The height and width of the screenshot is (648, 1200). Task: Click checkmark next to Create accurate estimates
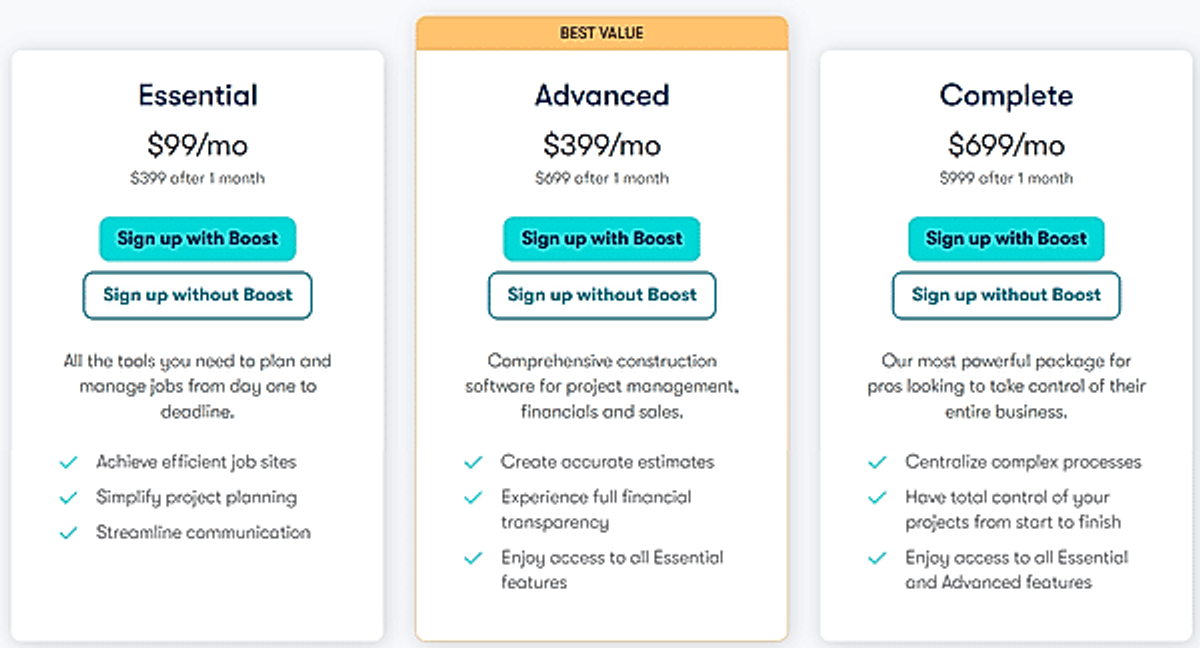(474, 463)
